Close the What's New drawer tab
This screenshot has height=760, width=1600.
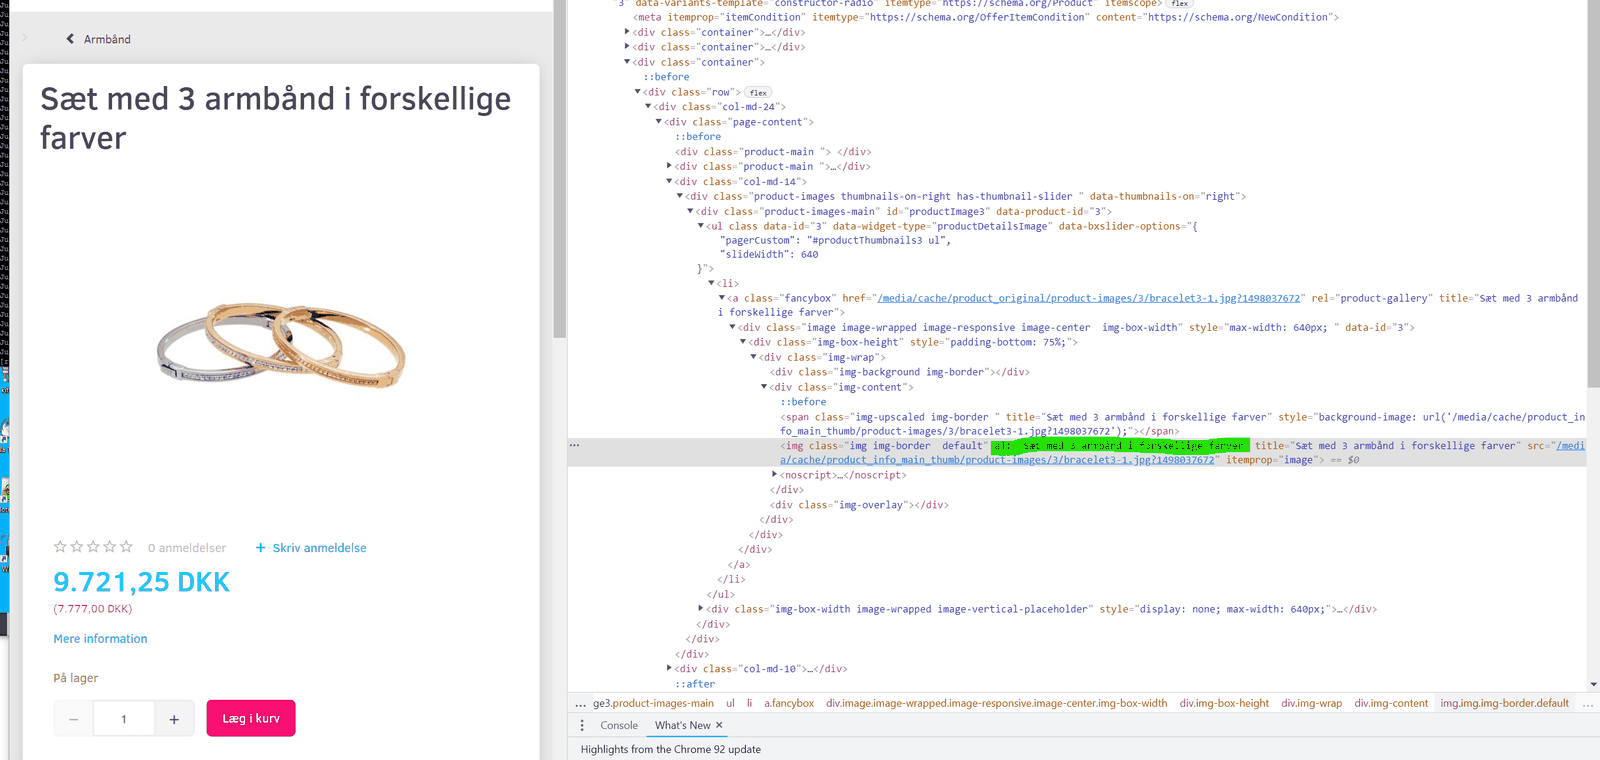719,725
